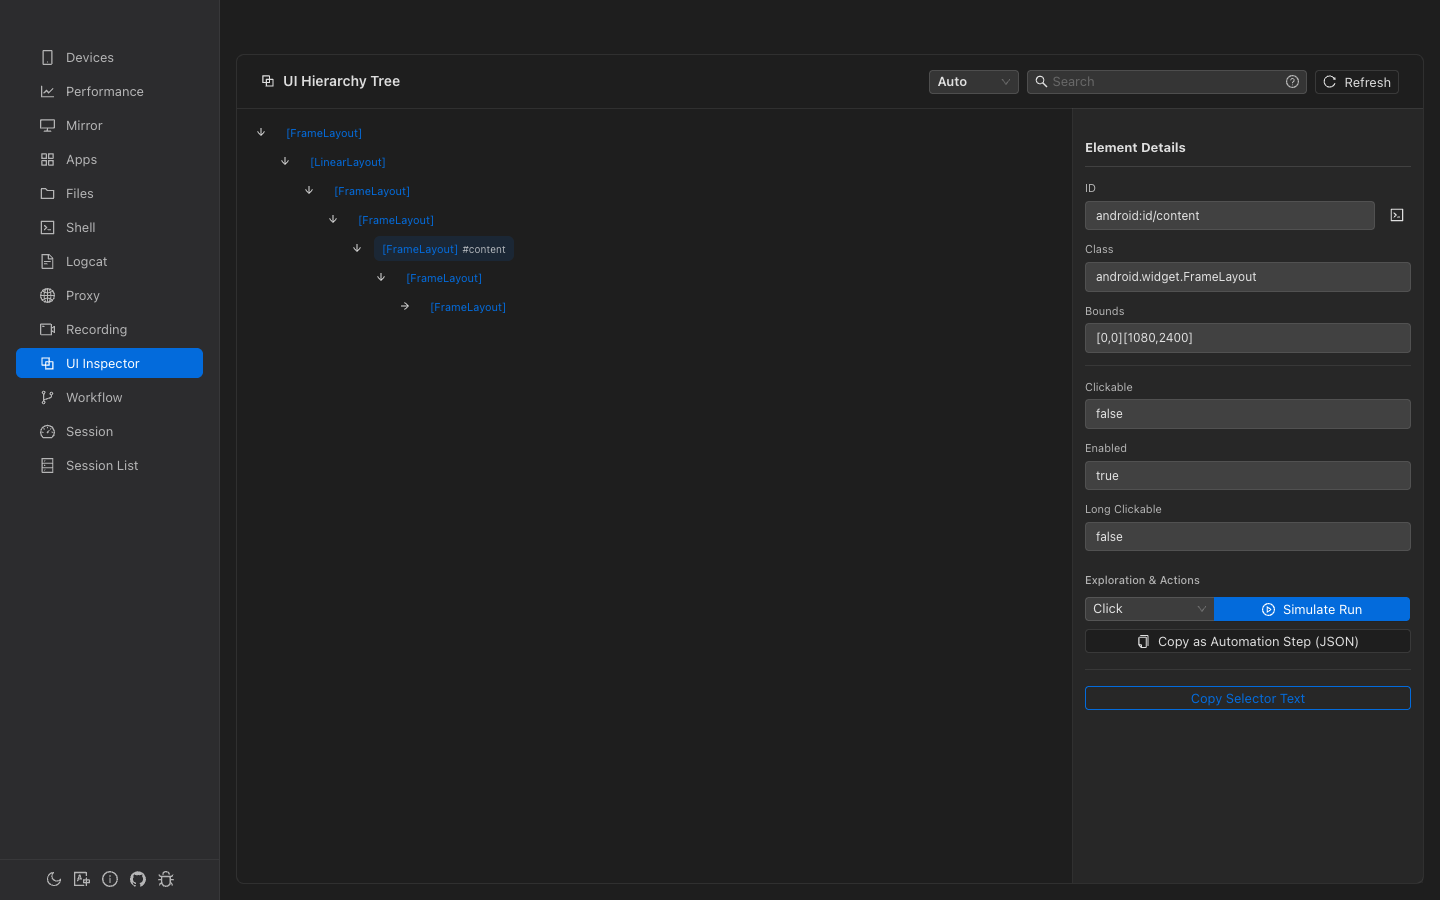Click the Copy Selector Text button
Screen dimensions: 1440x900
1247,698
